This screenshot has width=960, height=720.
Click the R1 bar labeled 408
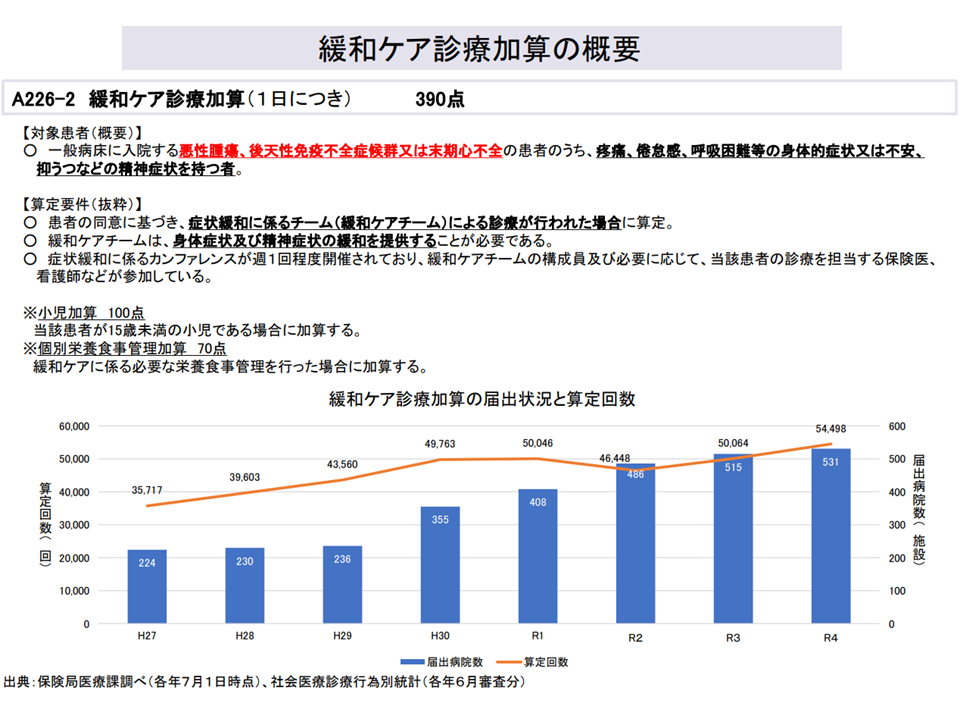(x=538, y=556)
